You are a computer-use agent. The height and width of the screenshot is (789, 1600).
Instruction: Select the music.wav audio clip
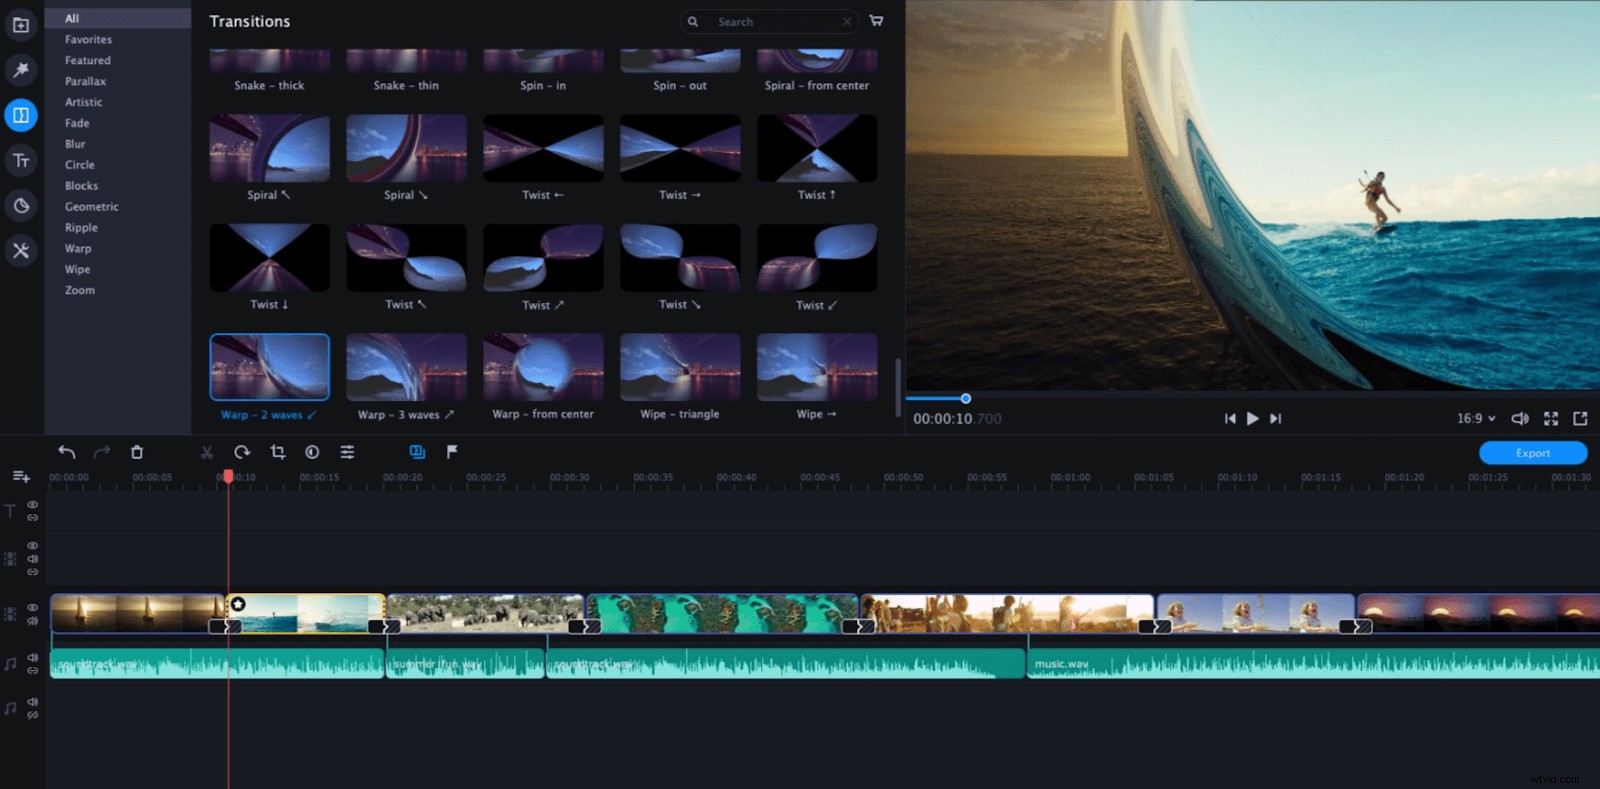[1313, 664]
